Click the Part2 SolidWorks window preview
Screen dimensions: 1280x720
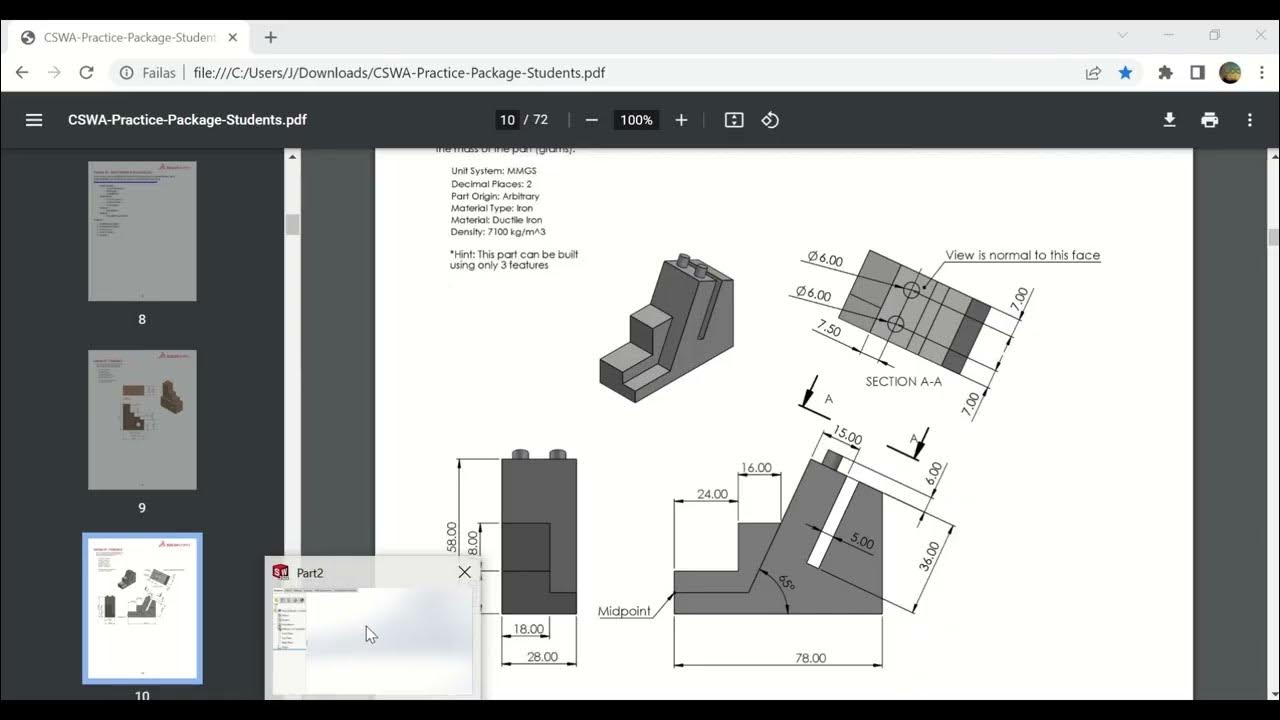click(373, 640)
